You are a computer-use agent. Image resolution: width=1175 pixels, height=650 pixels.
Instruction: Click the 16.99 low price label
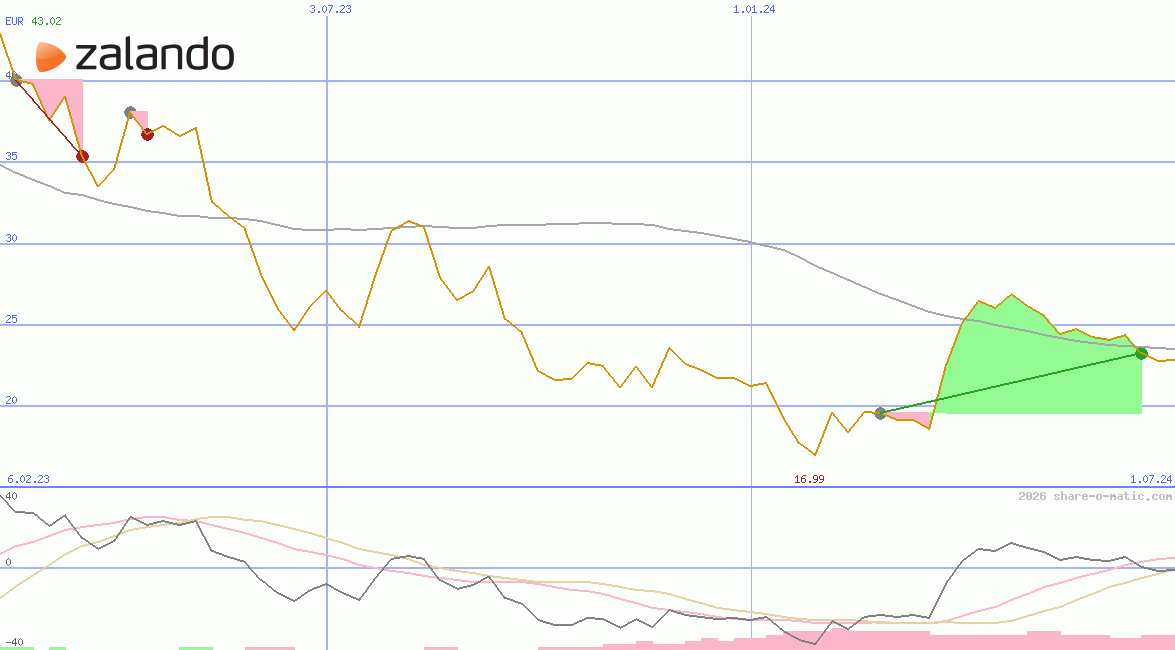coord(809,479)
